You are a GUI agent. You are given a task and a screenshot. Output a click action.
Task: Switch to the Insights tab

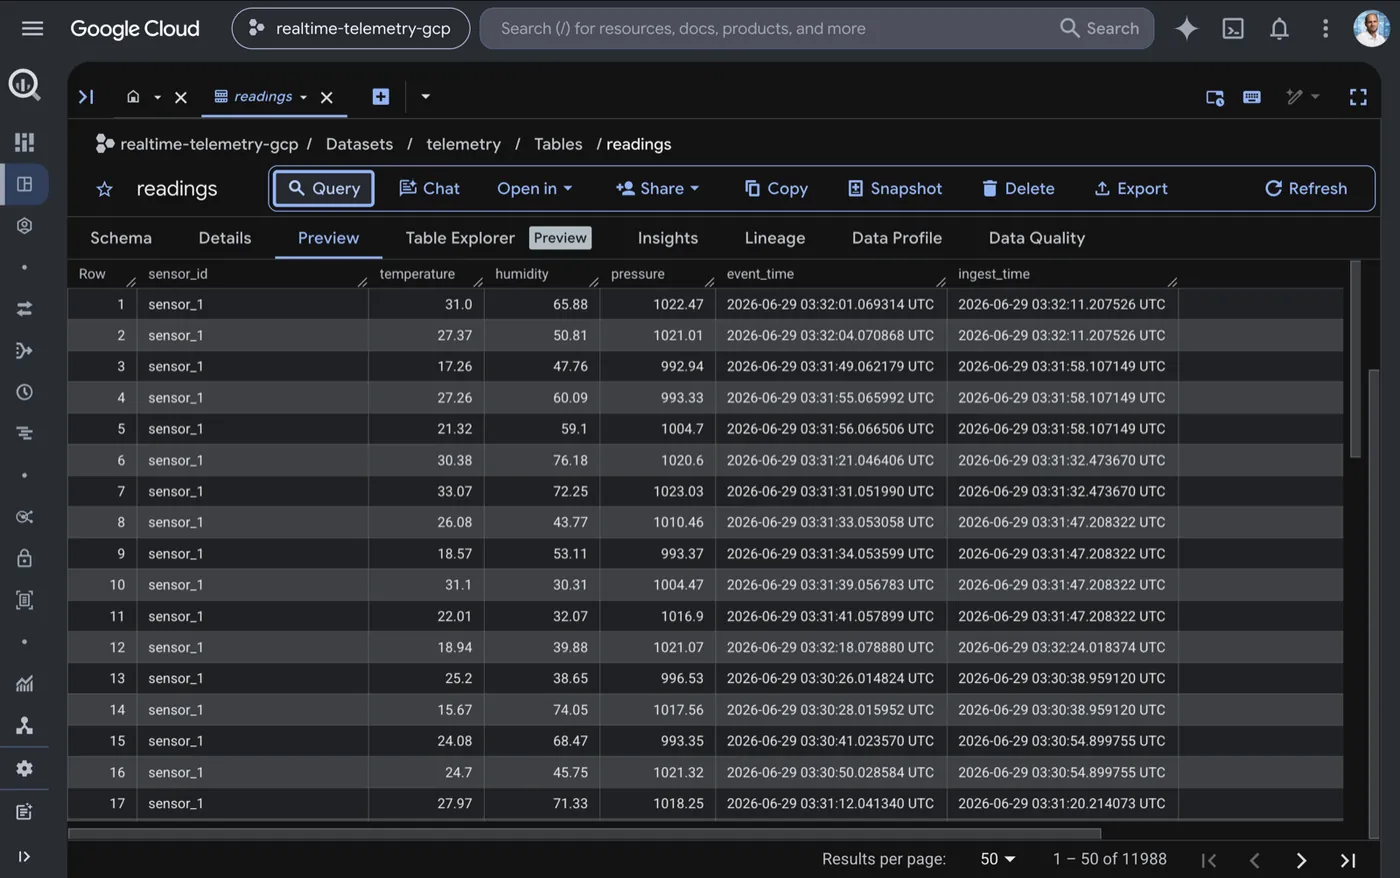[668, 238]
